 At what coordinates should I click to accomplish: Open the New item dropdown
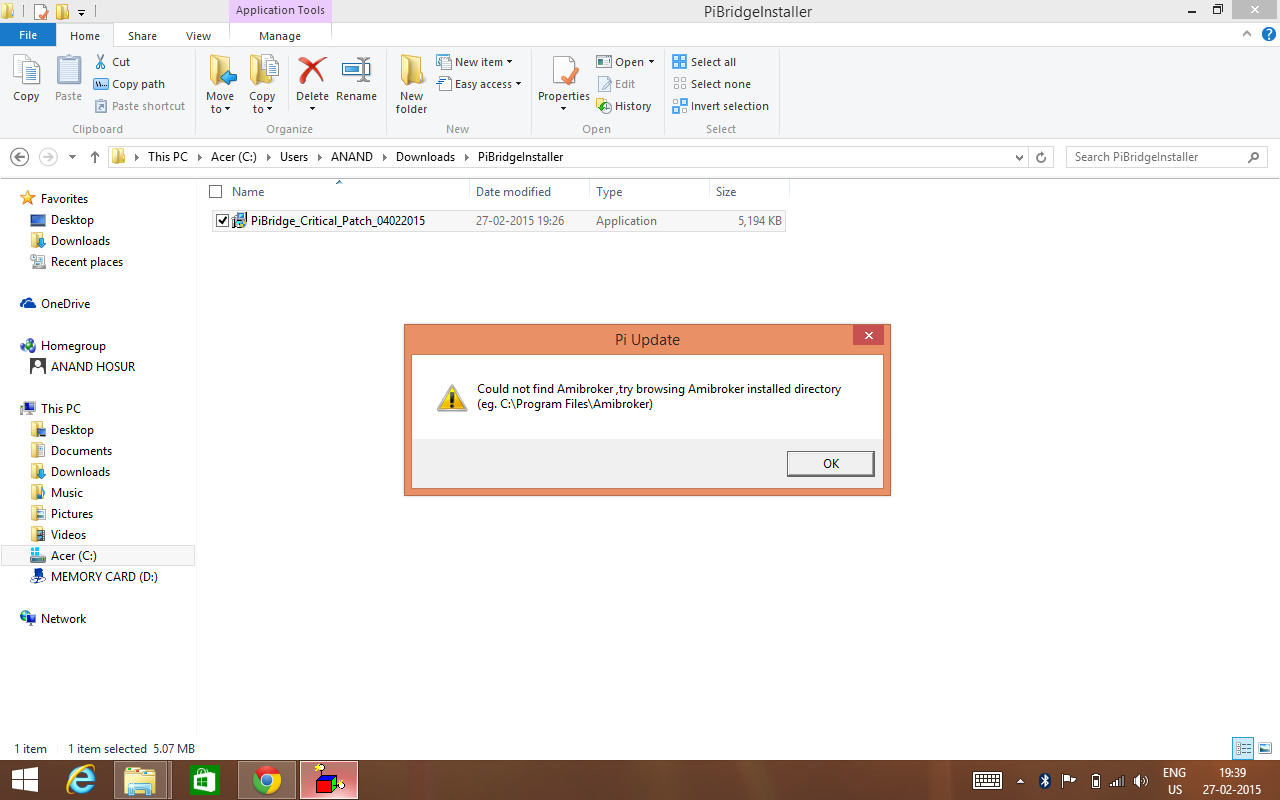coord(475,62)
